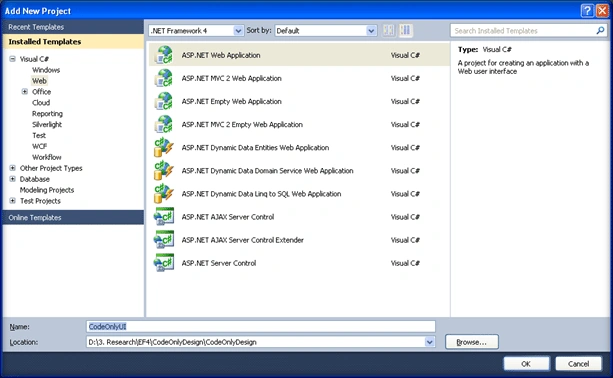Select the Silverlight category

coord(47,124)
